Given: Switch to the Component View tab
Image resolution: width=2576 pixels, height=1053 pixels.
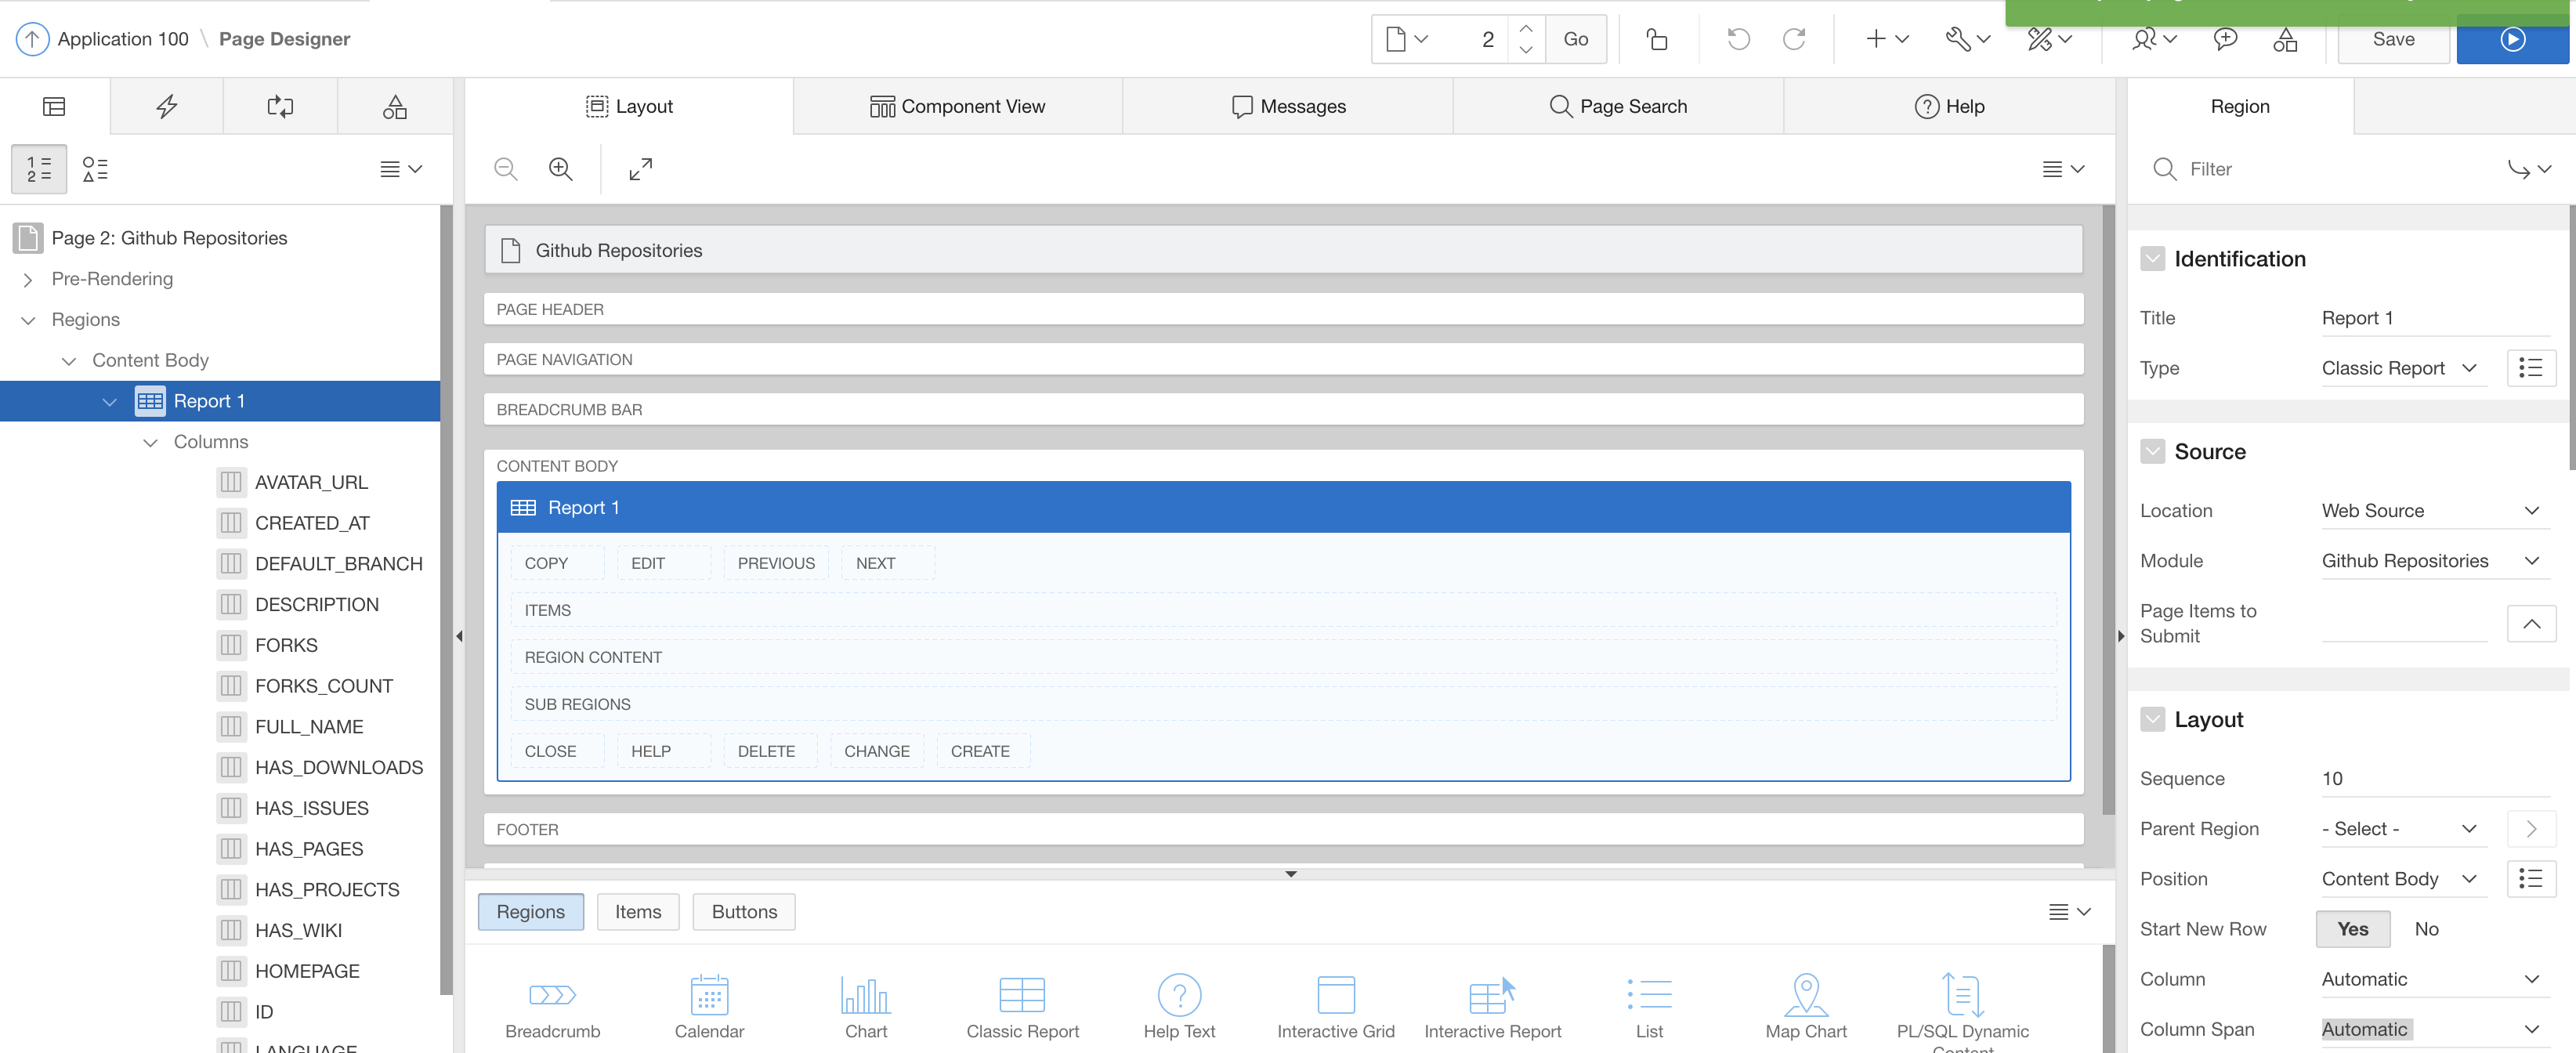Looking at the screenshot, I should click(x=957, y=106).
